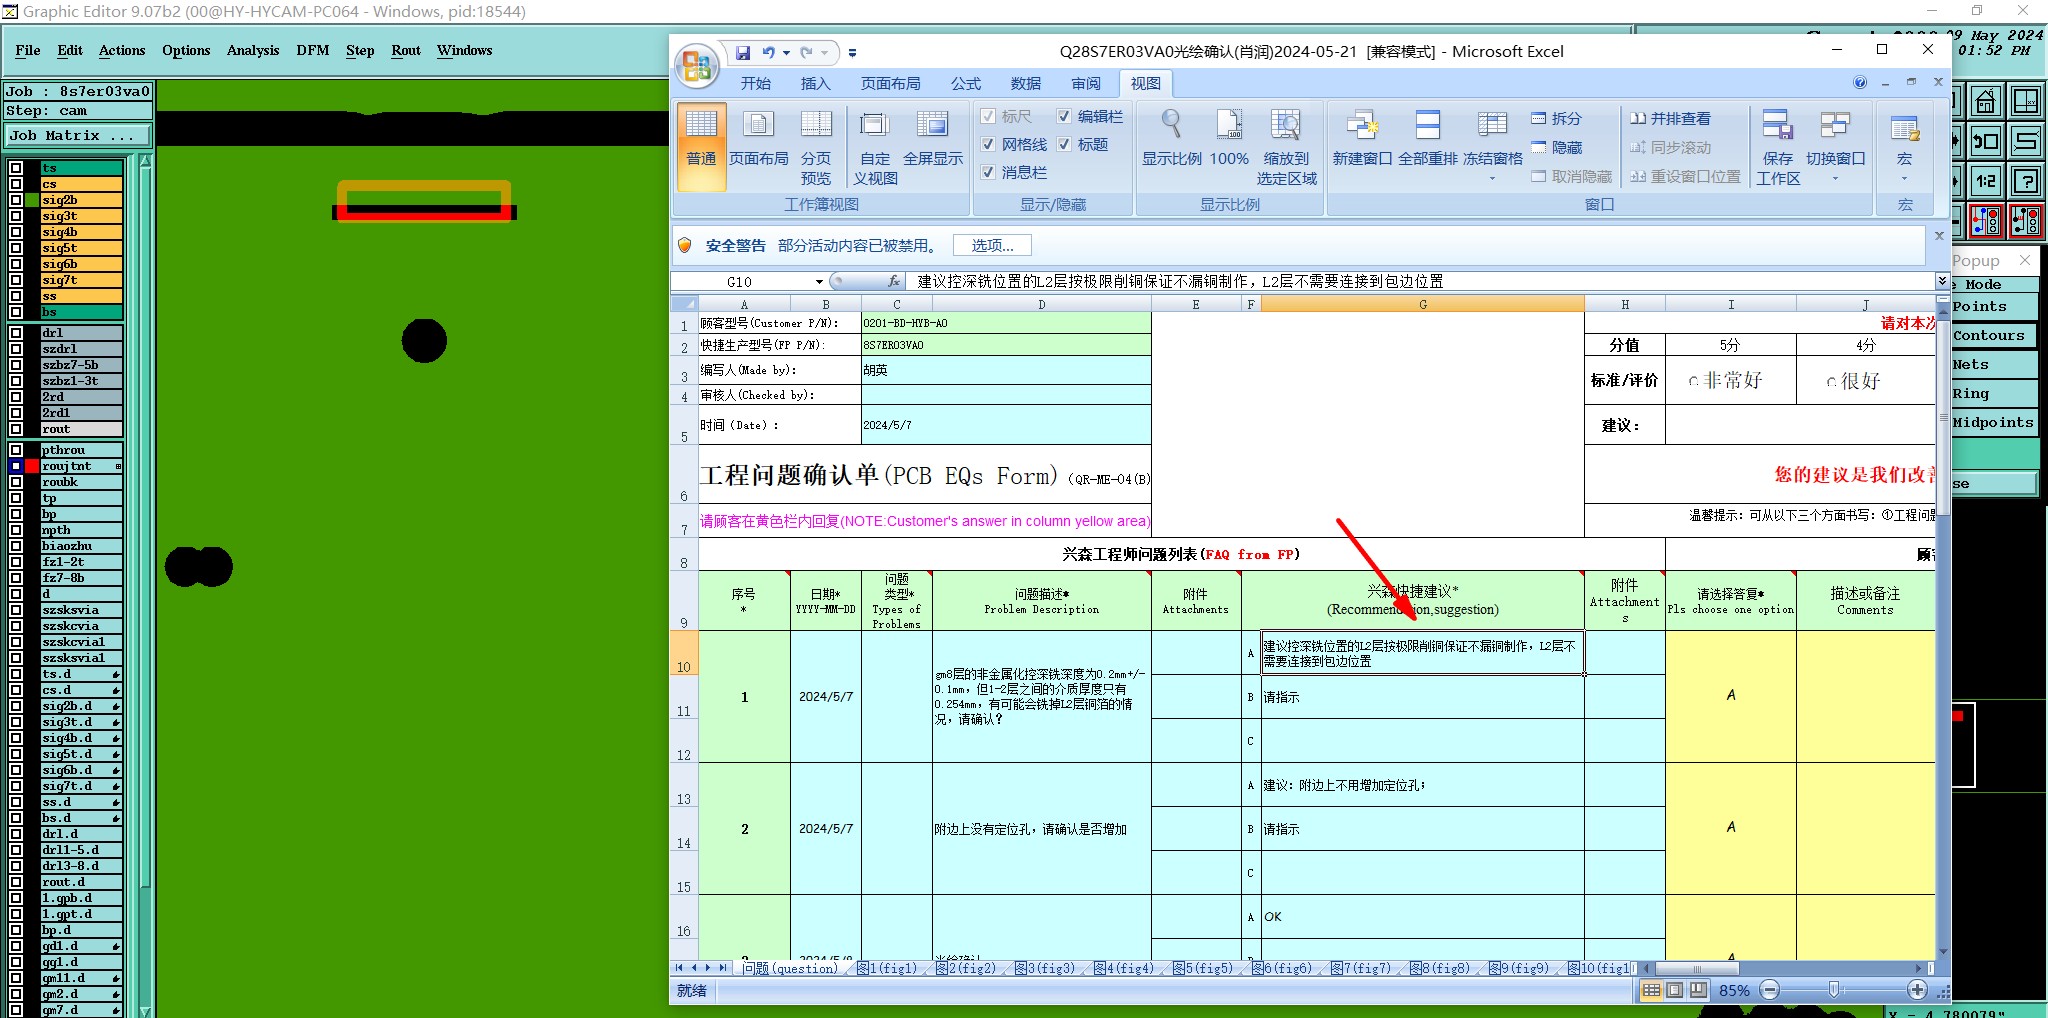Viewport: 2048px width, 1018px height.
Task: Toggle visibility box of layer sig2b
Action: coord(16,200)
